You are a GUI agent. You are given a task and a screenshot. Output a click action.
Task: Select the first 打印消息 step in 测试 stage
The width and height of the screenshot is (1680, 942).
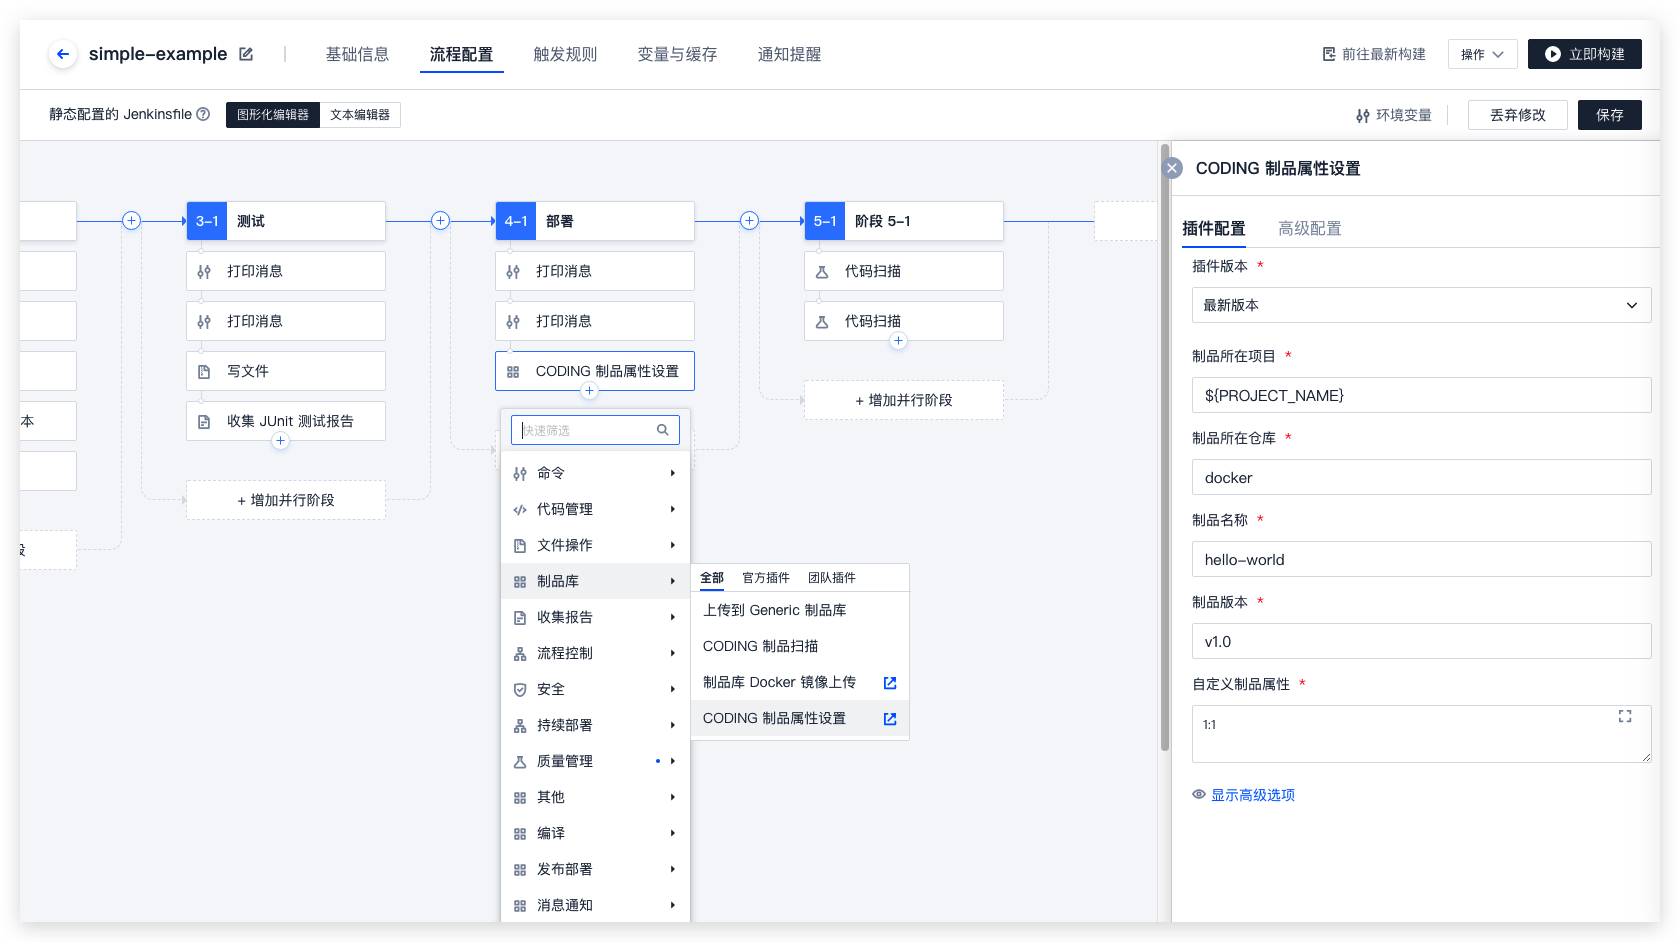(286, 271)
